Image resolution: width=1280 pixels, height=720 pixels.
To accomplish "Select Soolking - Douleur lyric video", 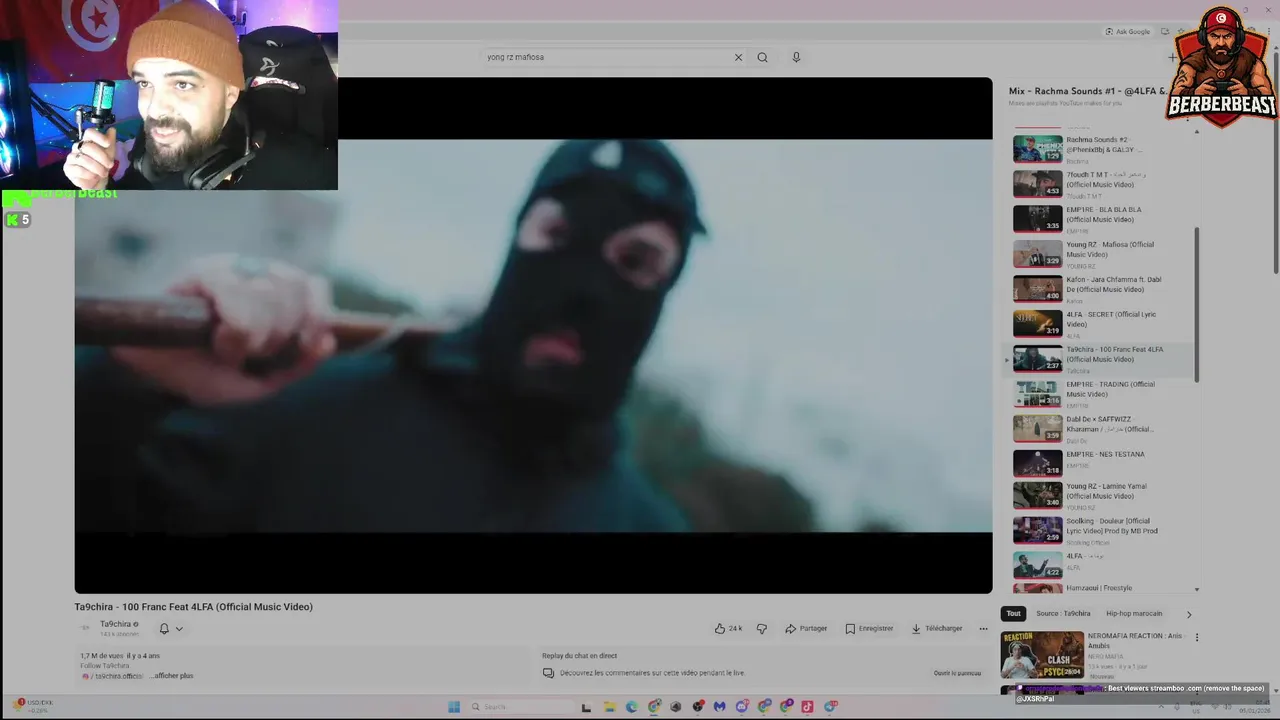I will pos(1098,530).
